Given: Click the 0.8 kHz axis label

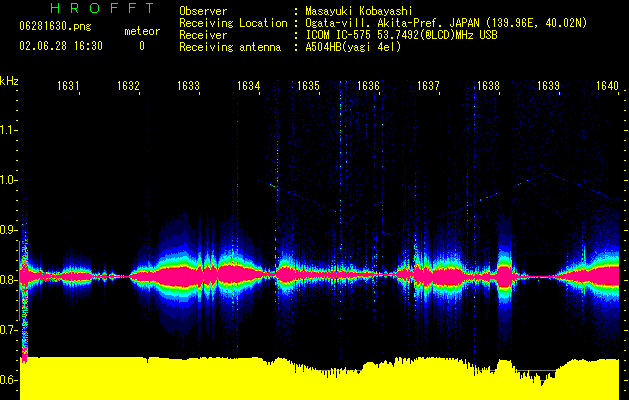Looking at the screenshot, I should (7, 280).
